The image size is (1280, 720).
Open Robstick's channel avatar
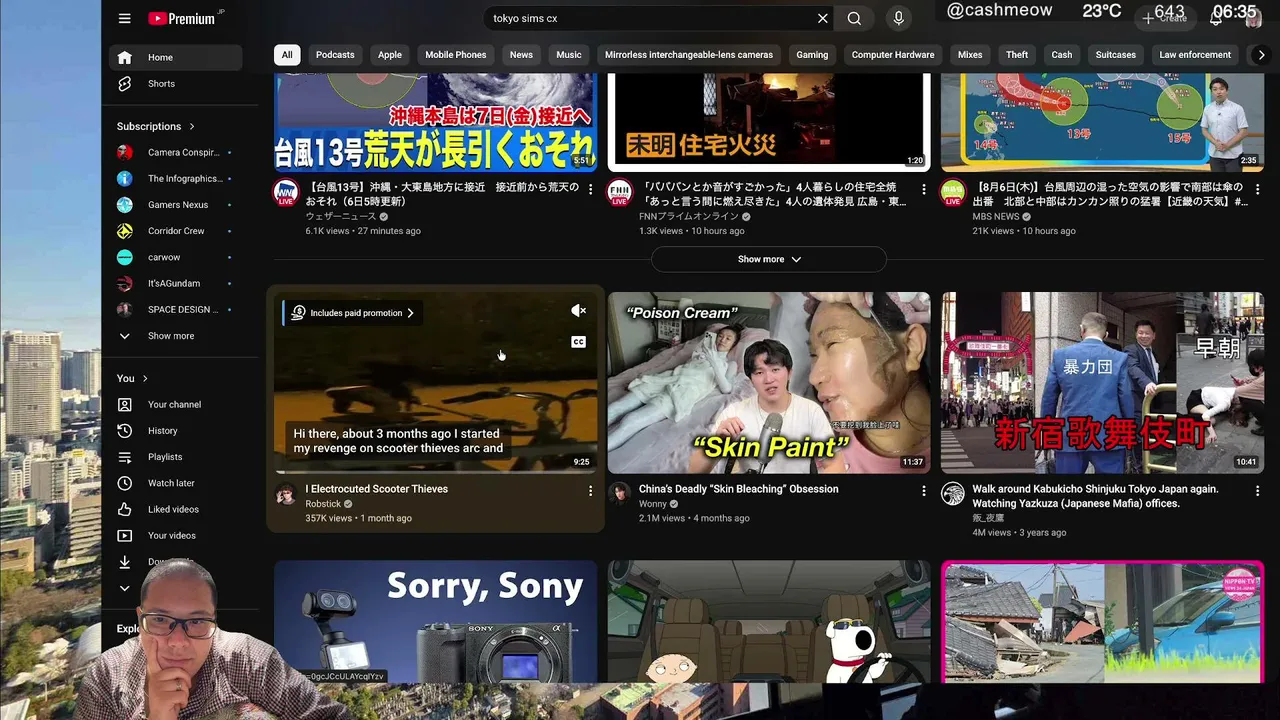point(286,494)
